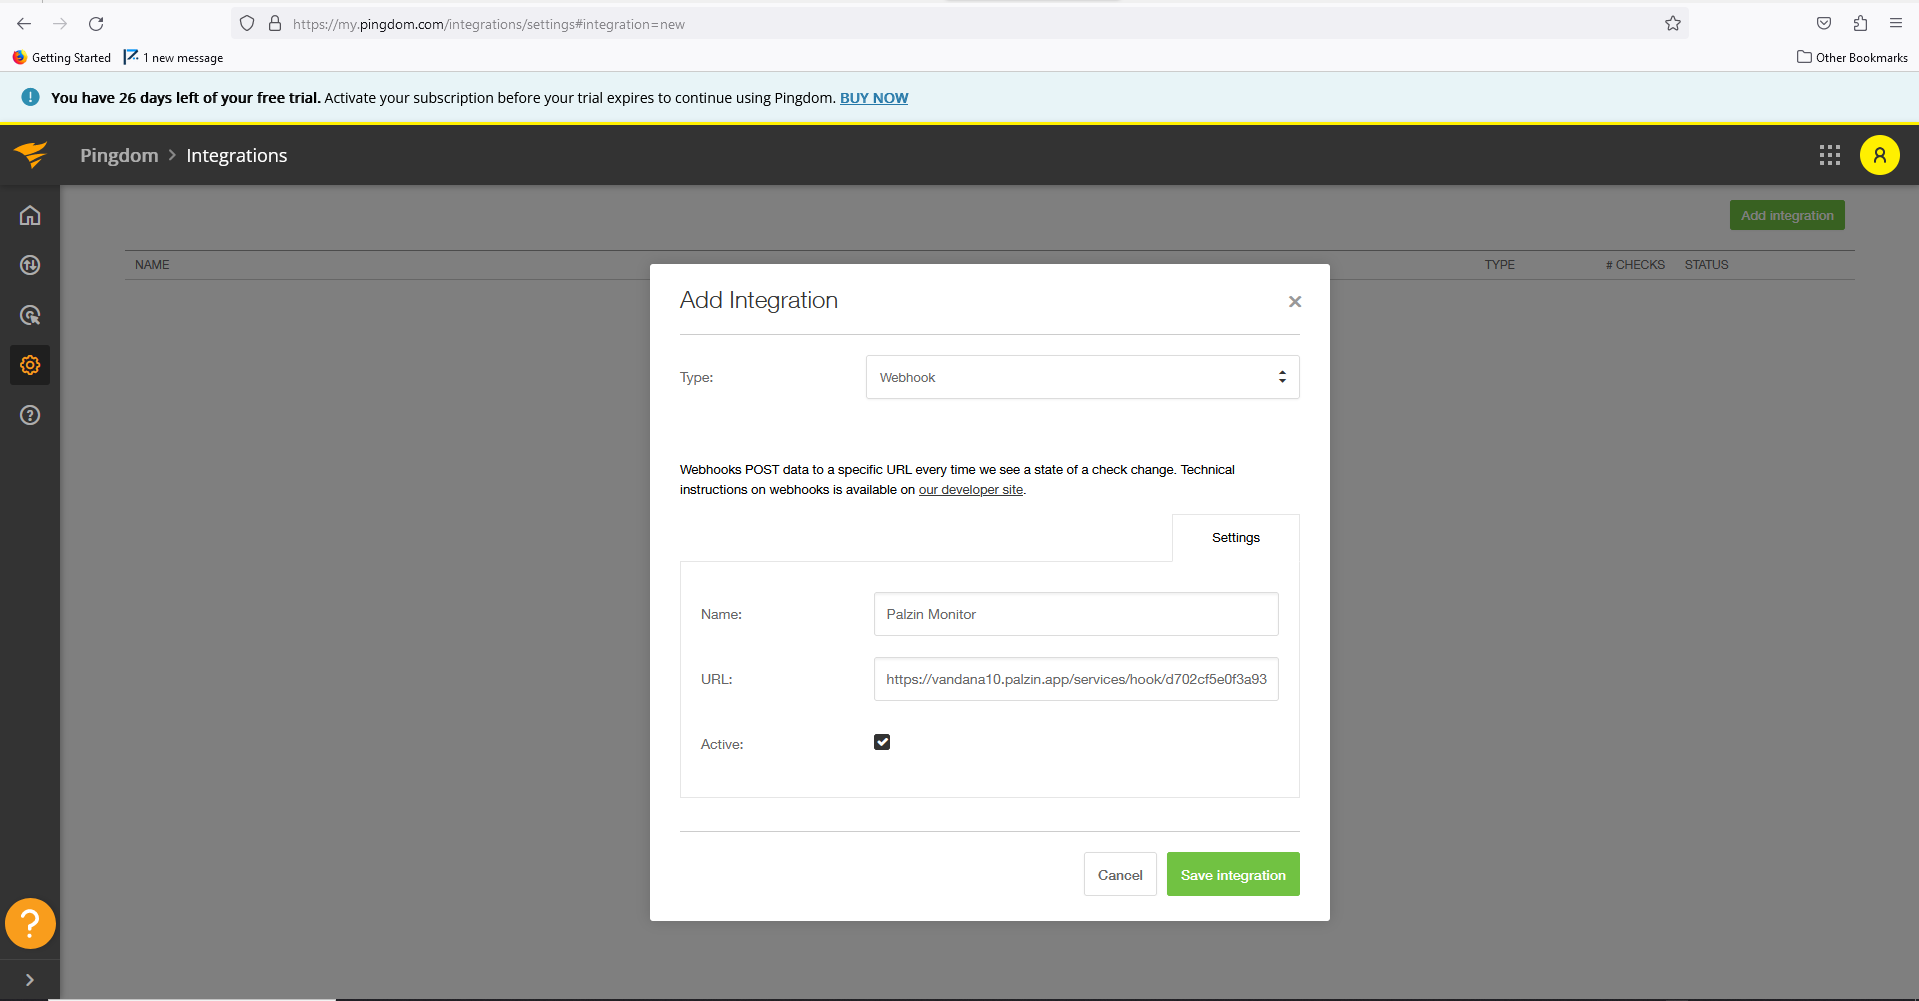
Task: Expand the sidebar with bottom chevron
Action: click(30, 980)
